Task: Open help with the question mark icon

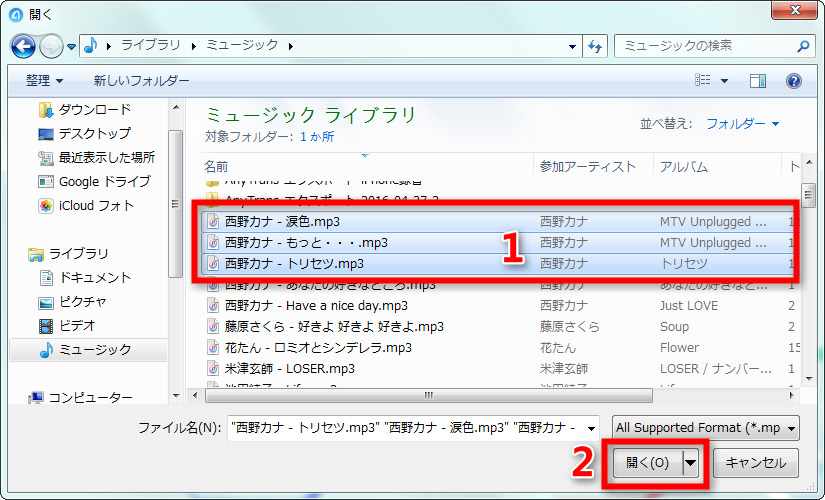Action: pyautogui.click(x=793, y=81)
